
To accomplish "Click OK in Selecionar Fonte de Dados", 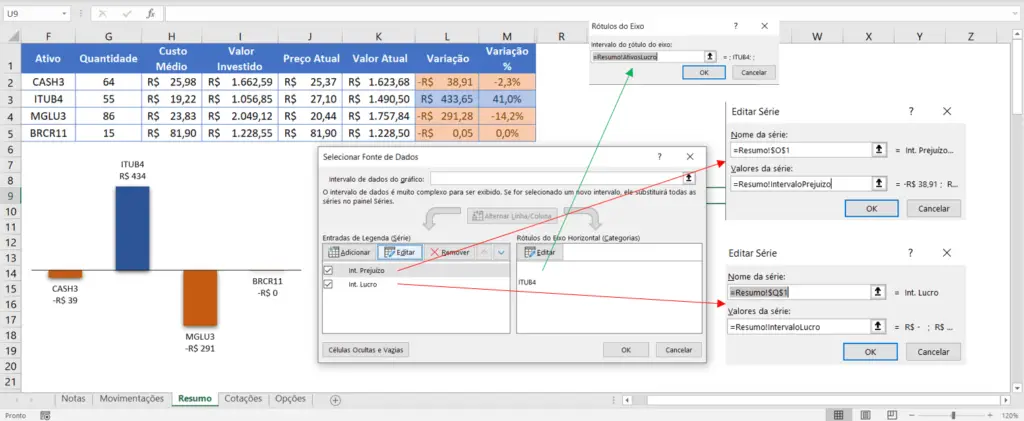I will [x=626, y=350].
